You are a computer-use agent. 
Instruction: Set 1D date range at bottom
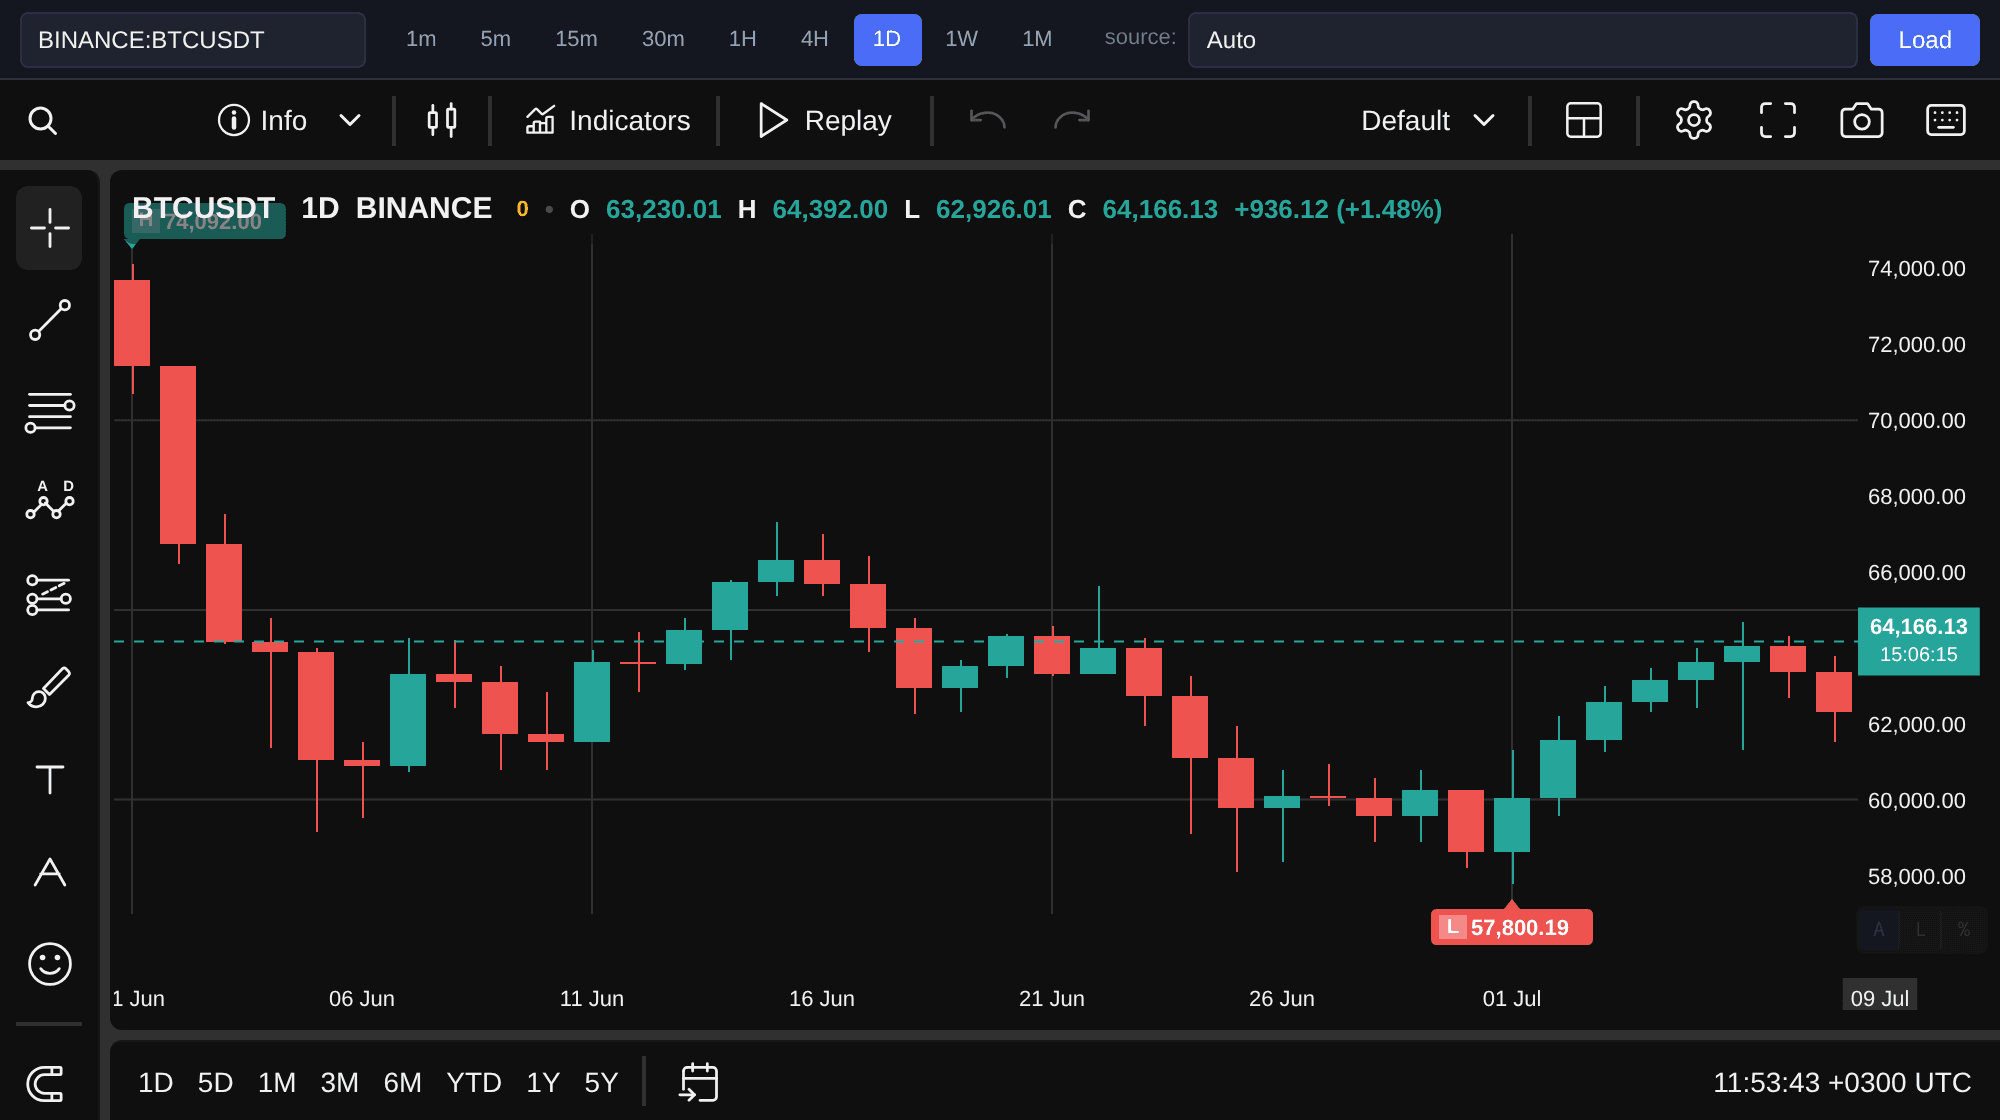[x=155, y=1083]
